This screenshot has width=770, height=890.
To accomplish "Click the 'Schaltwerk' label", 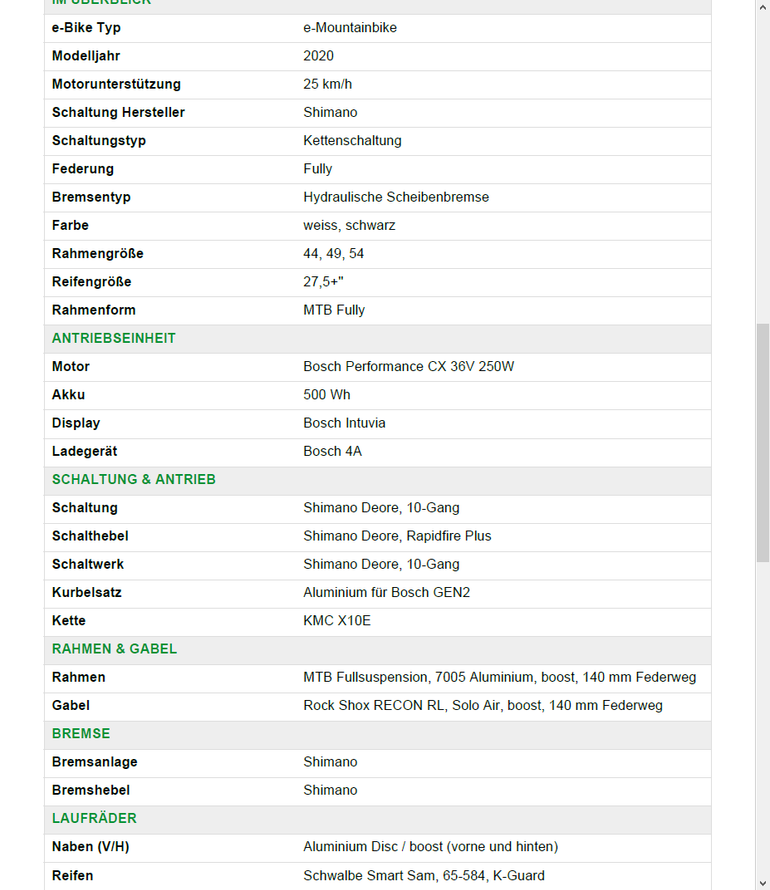I will pos(88,564).
